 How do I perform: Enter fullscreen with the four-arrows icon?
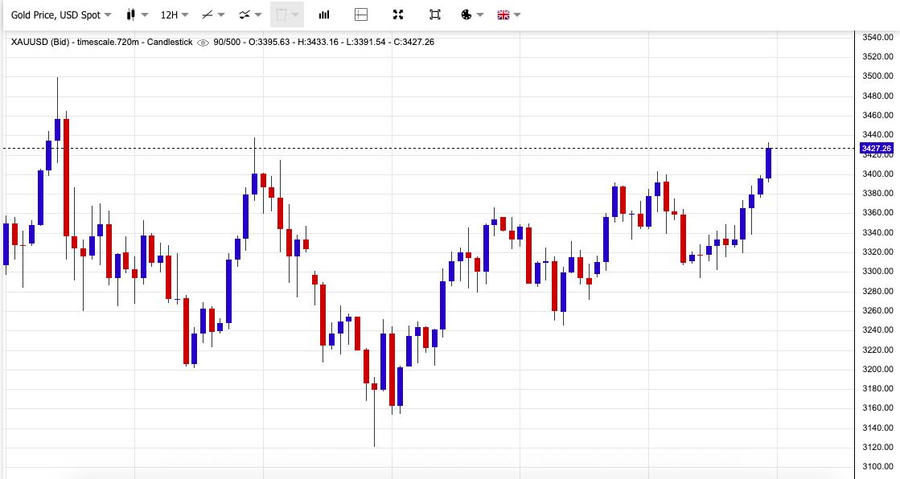[x=398, y=15]
